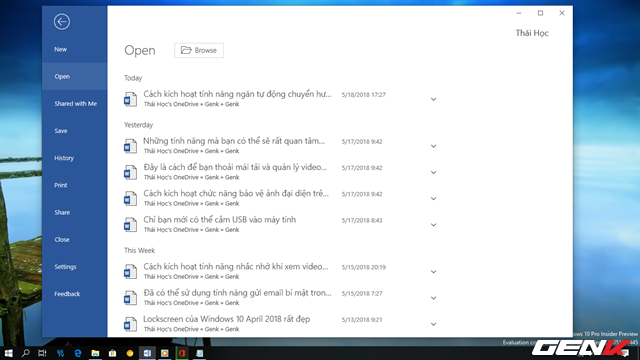Open document 'Cách kích hoạt tính năng nhắc nhở khi xem video...'
Image resolution: width=640 pixels, height=360 pixels.
pos(236,267)
